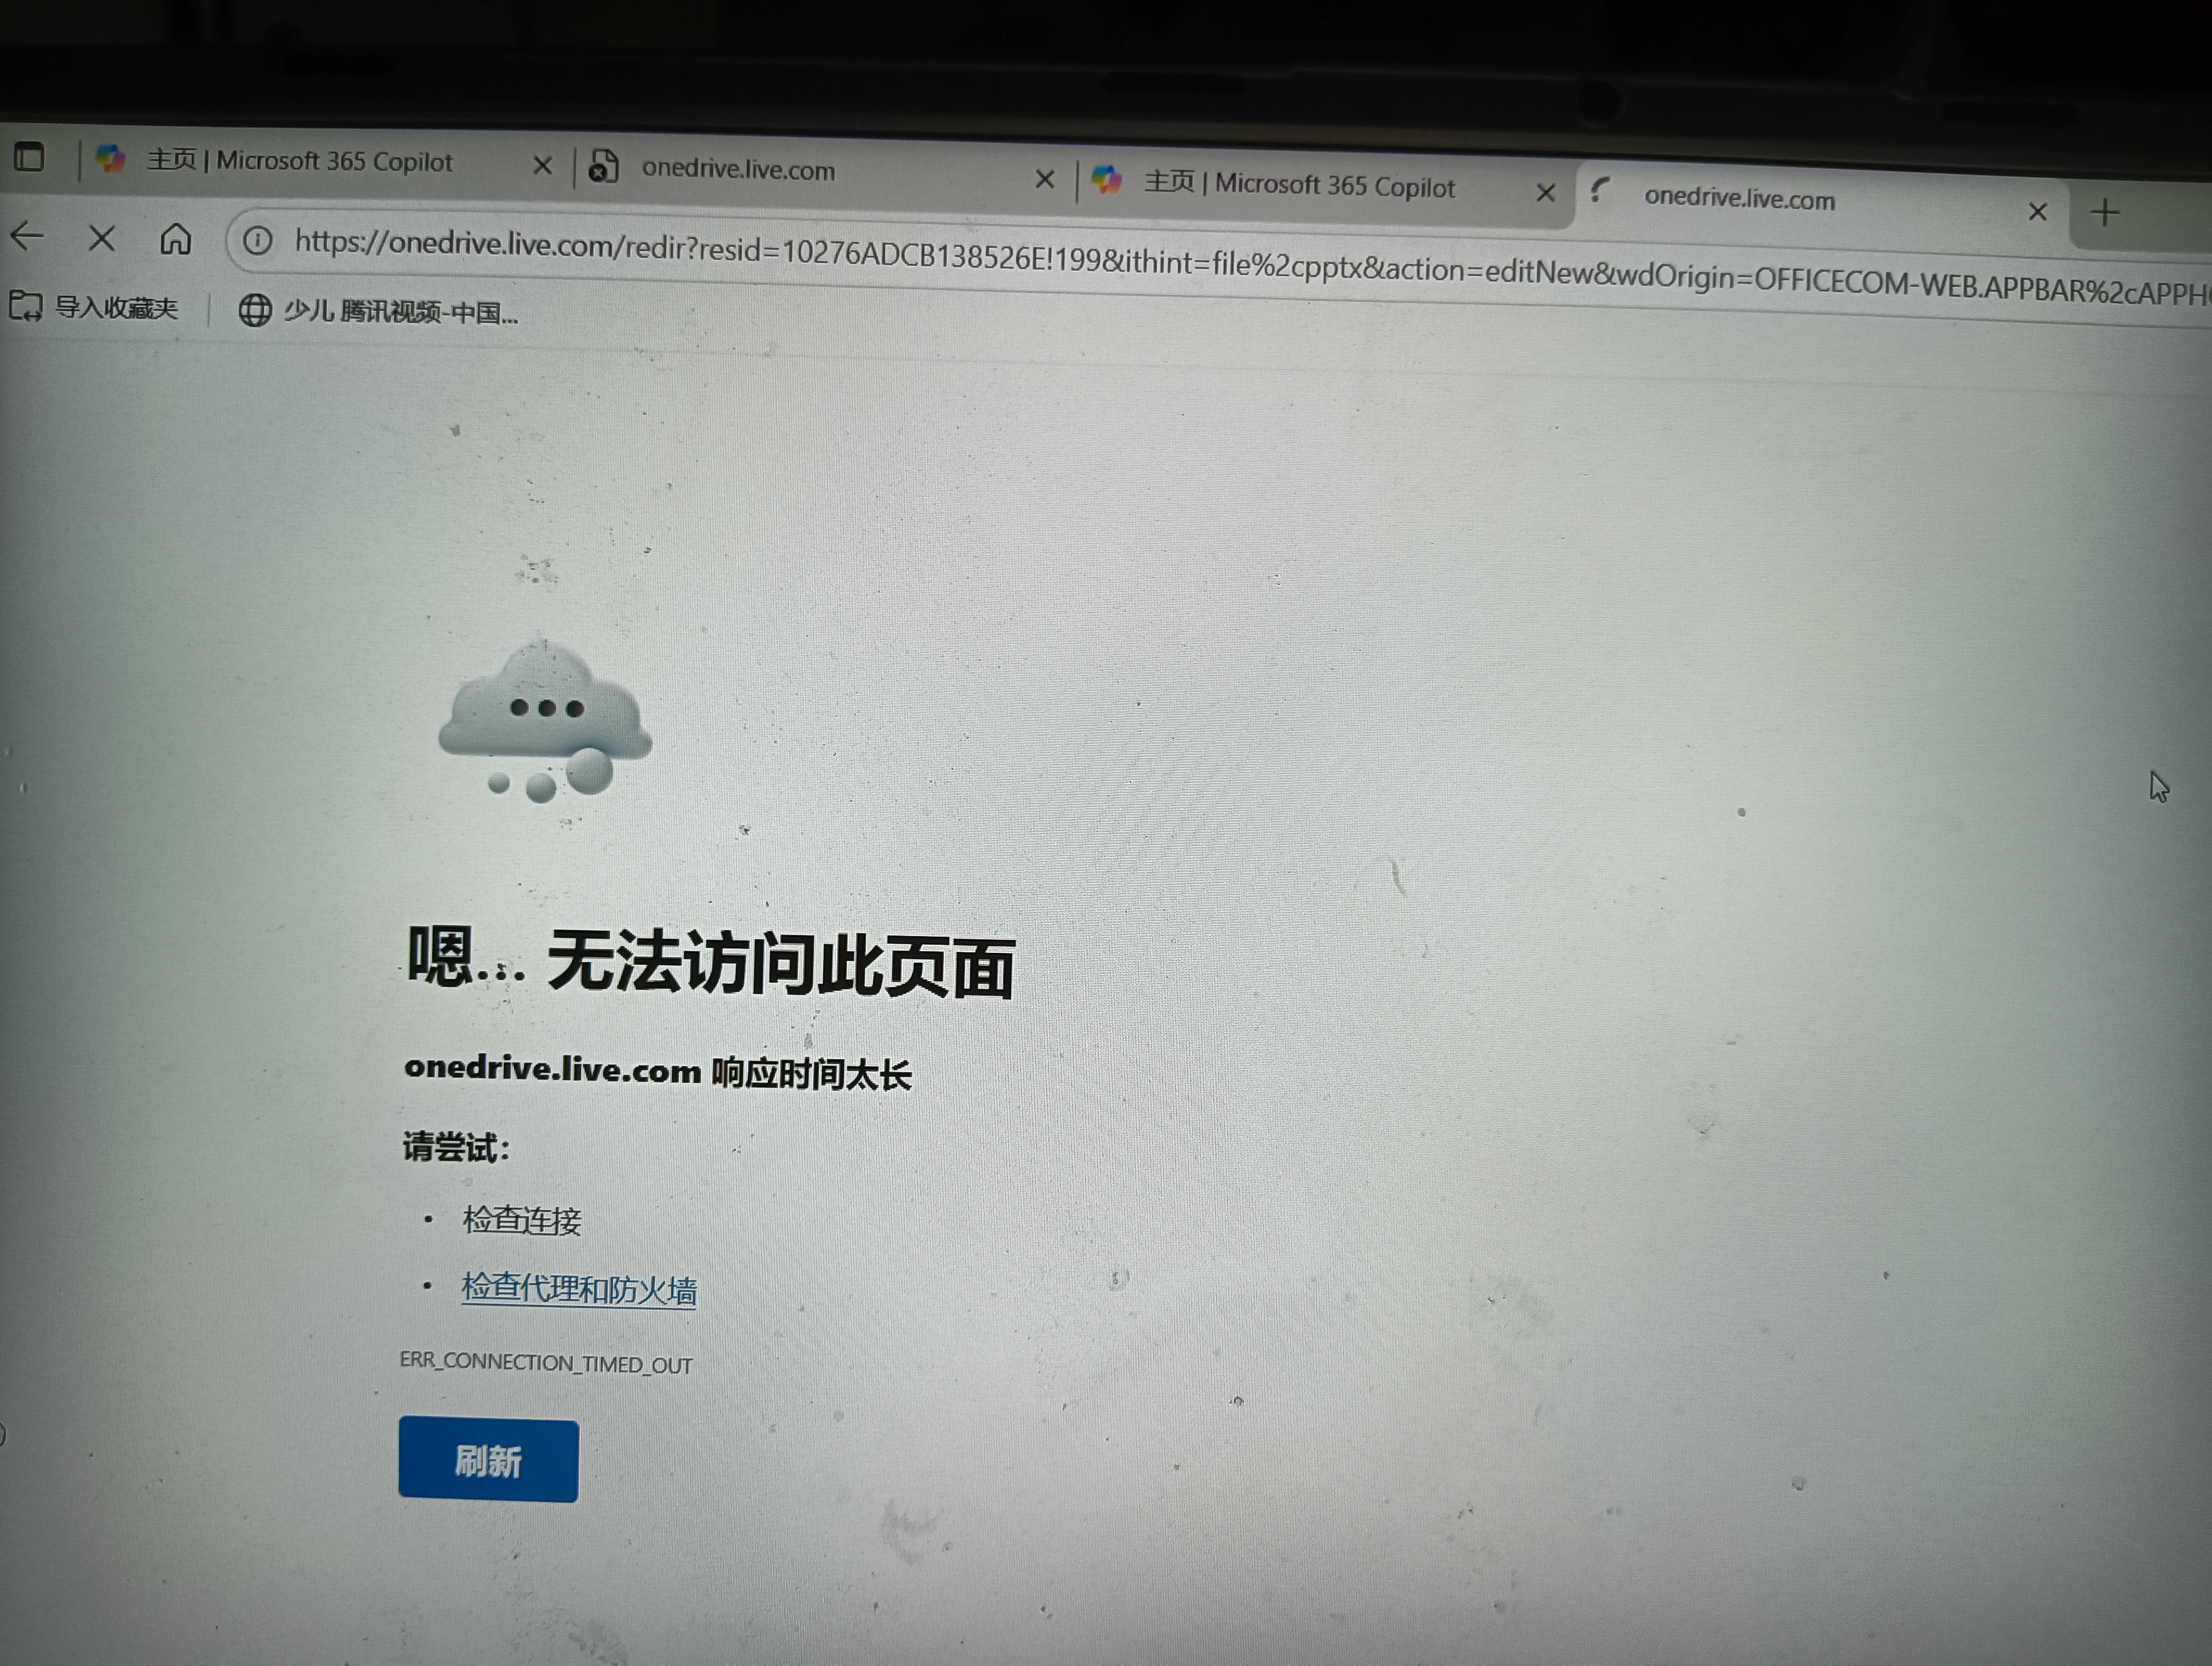
Task: Click the blue 刷新 refresh button
Action: pos(488,1460)
